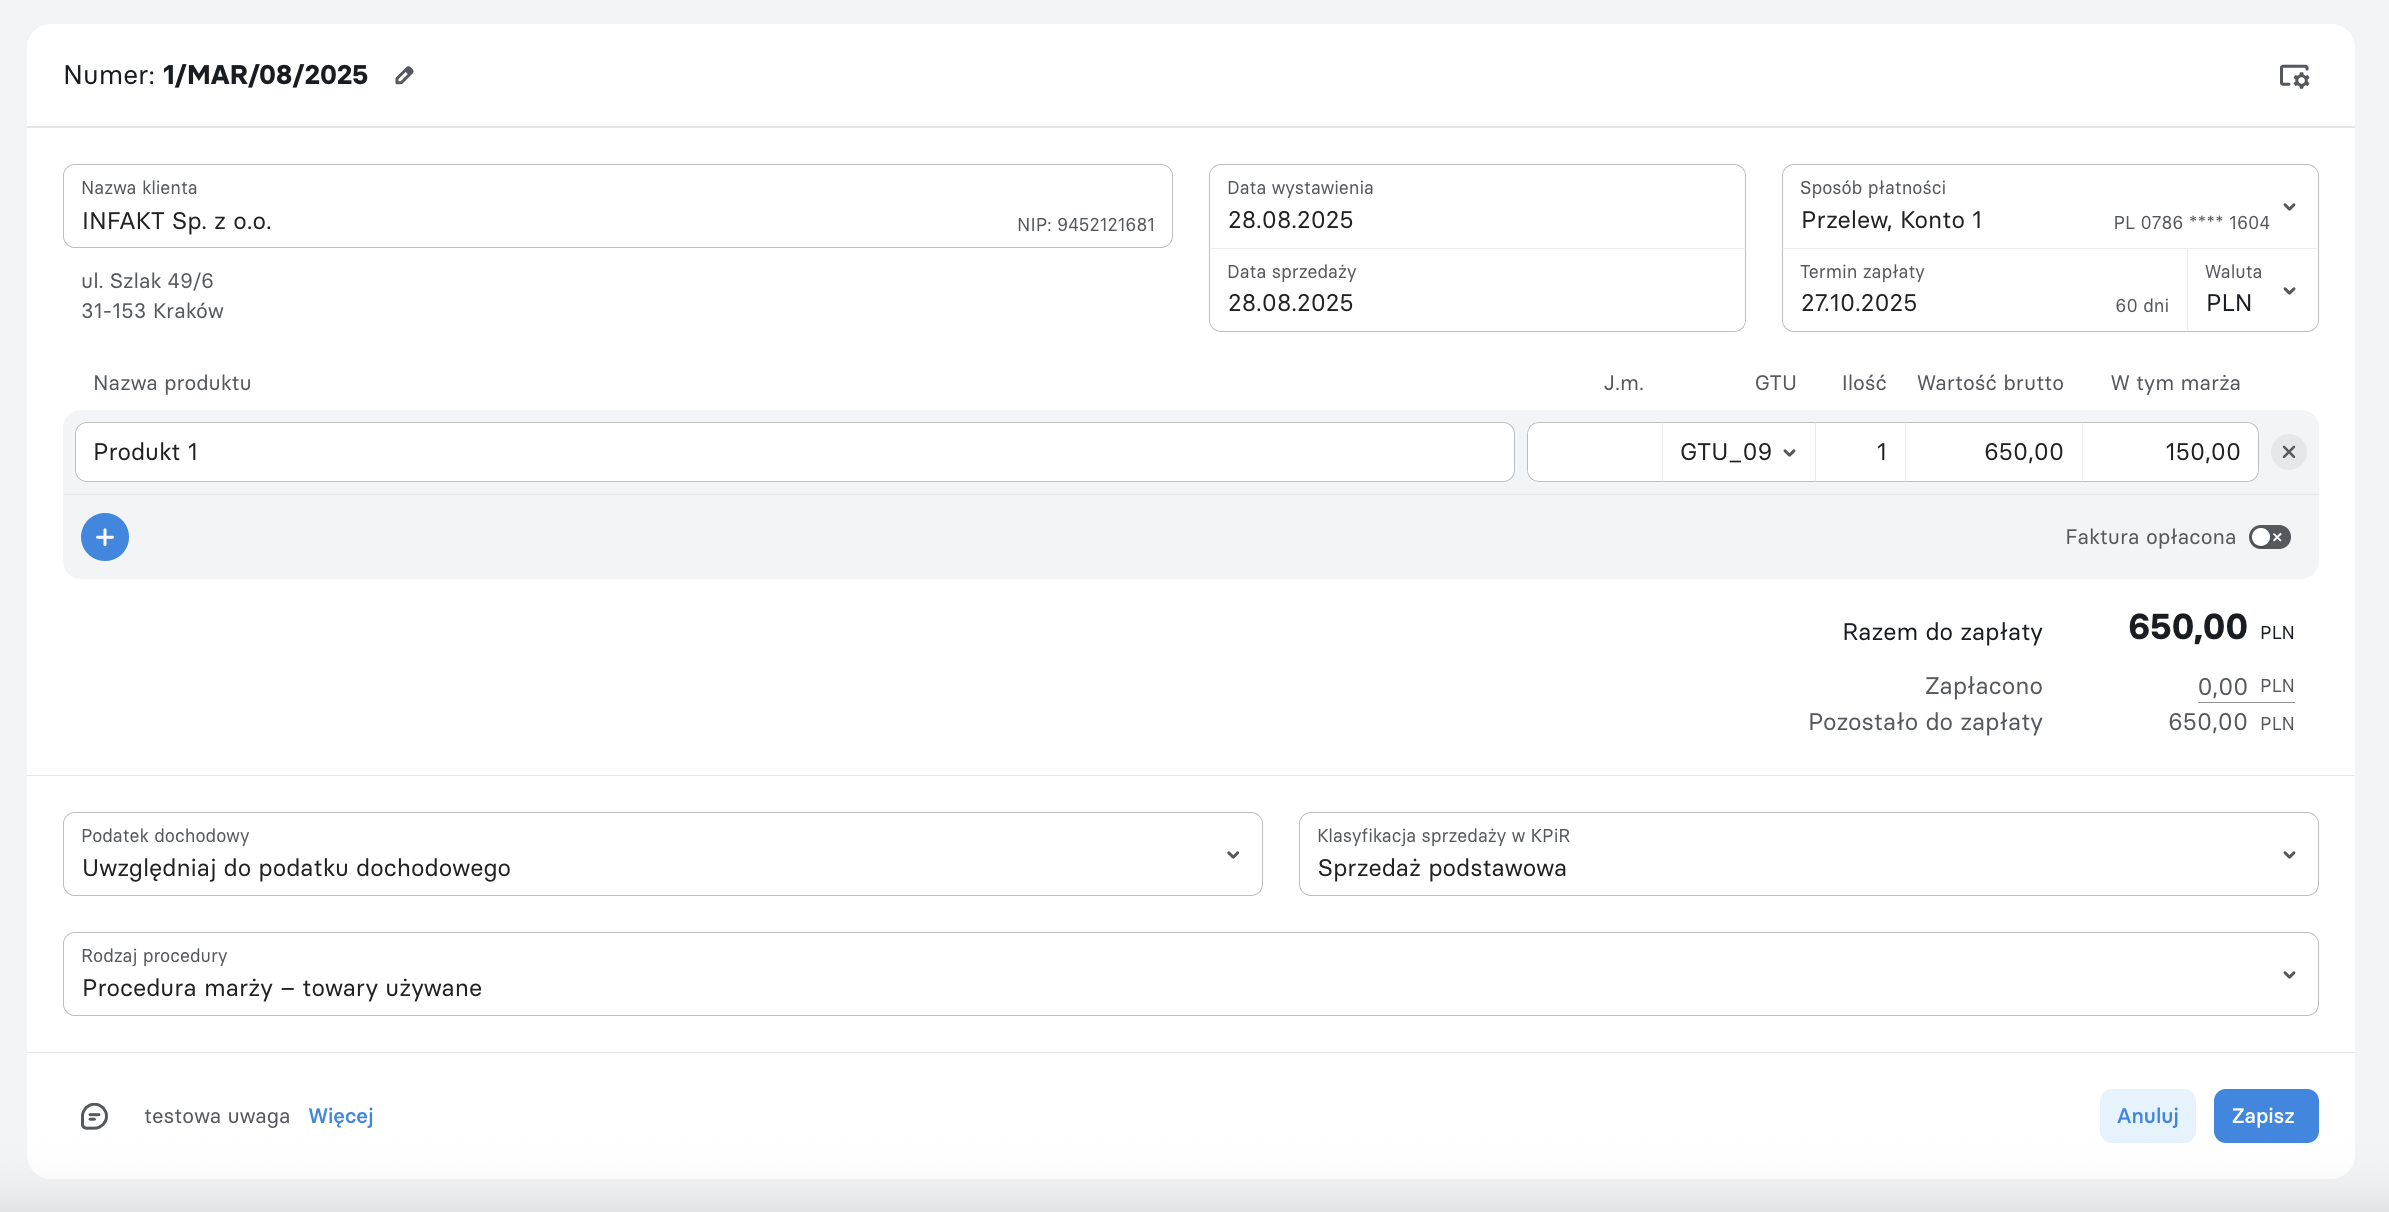Edit the Zapłacono 0,00 amount
The width and height of the screenshot is (2389, 1212).
pos(2222,687)
